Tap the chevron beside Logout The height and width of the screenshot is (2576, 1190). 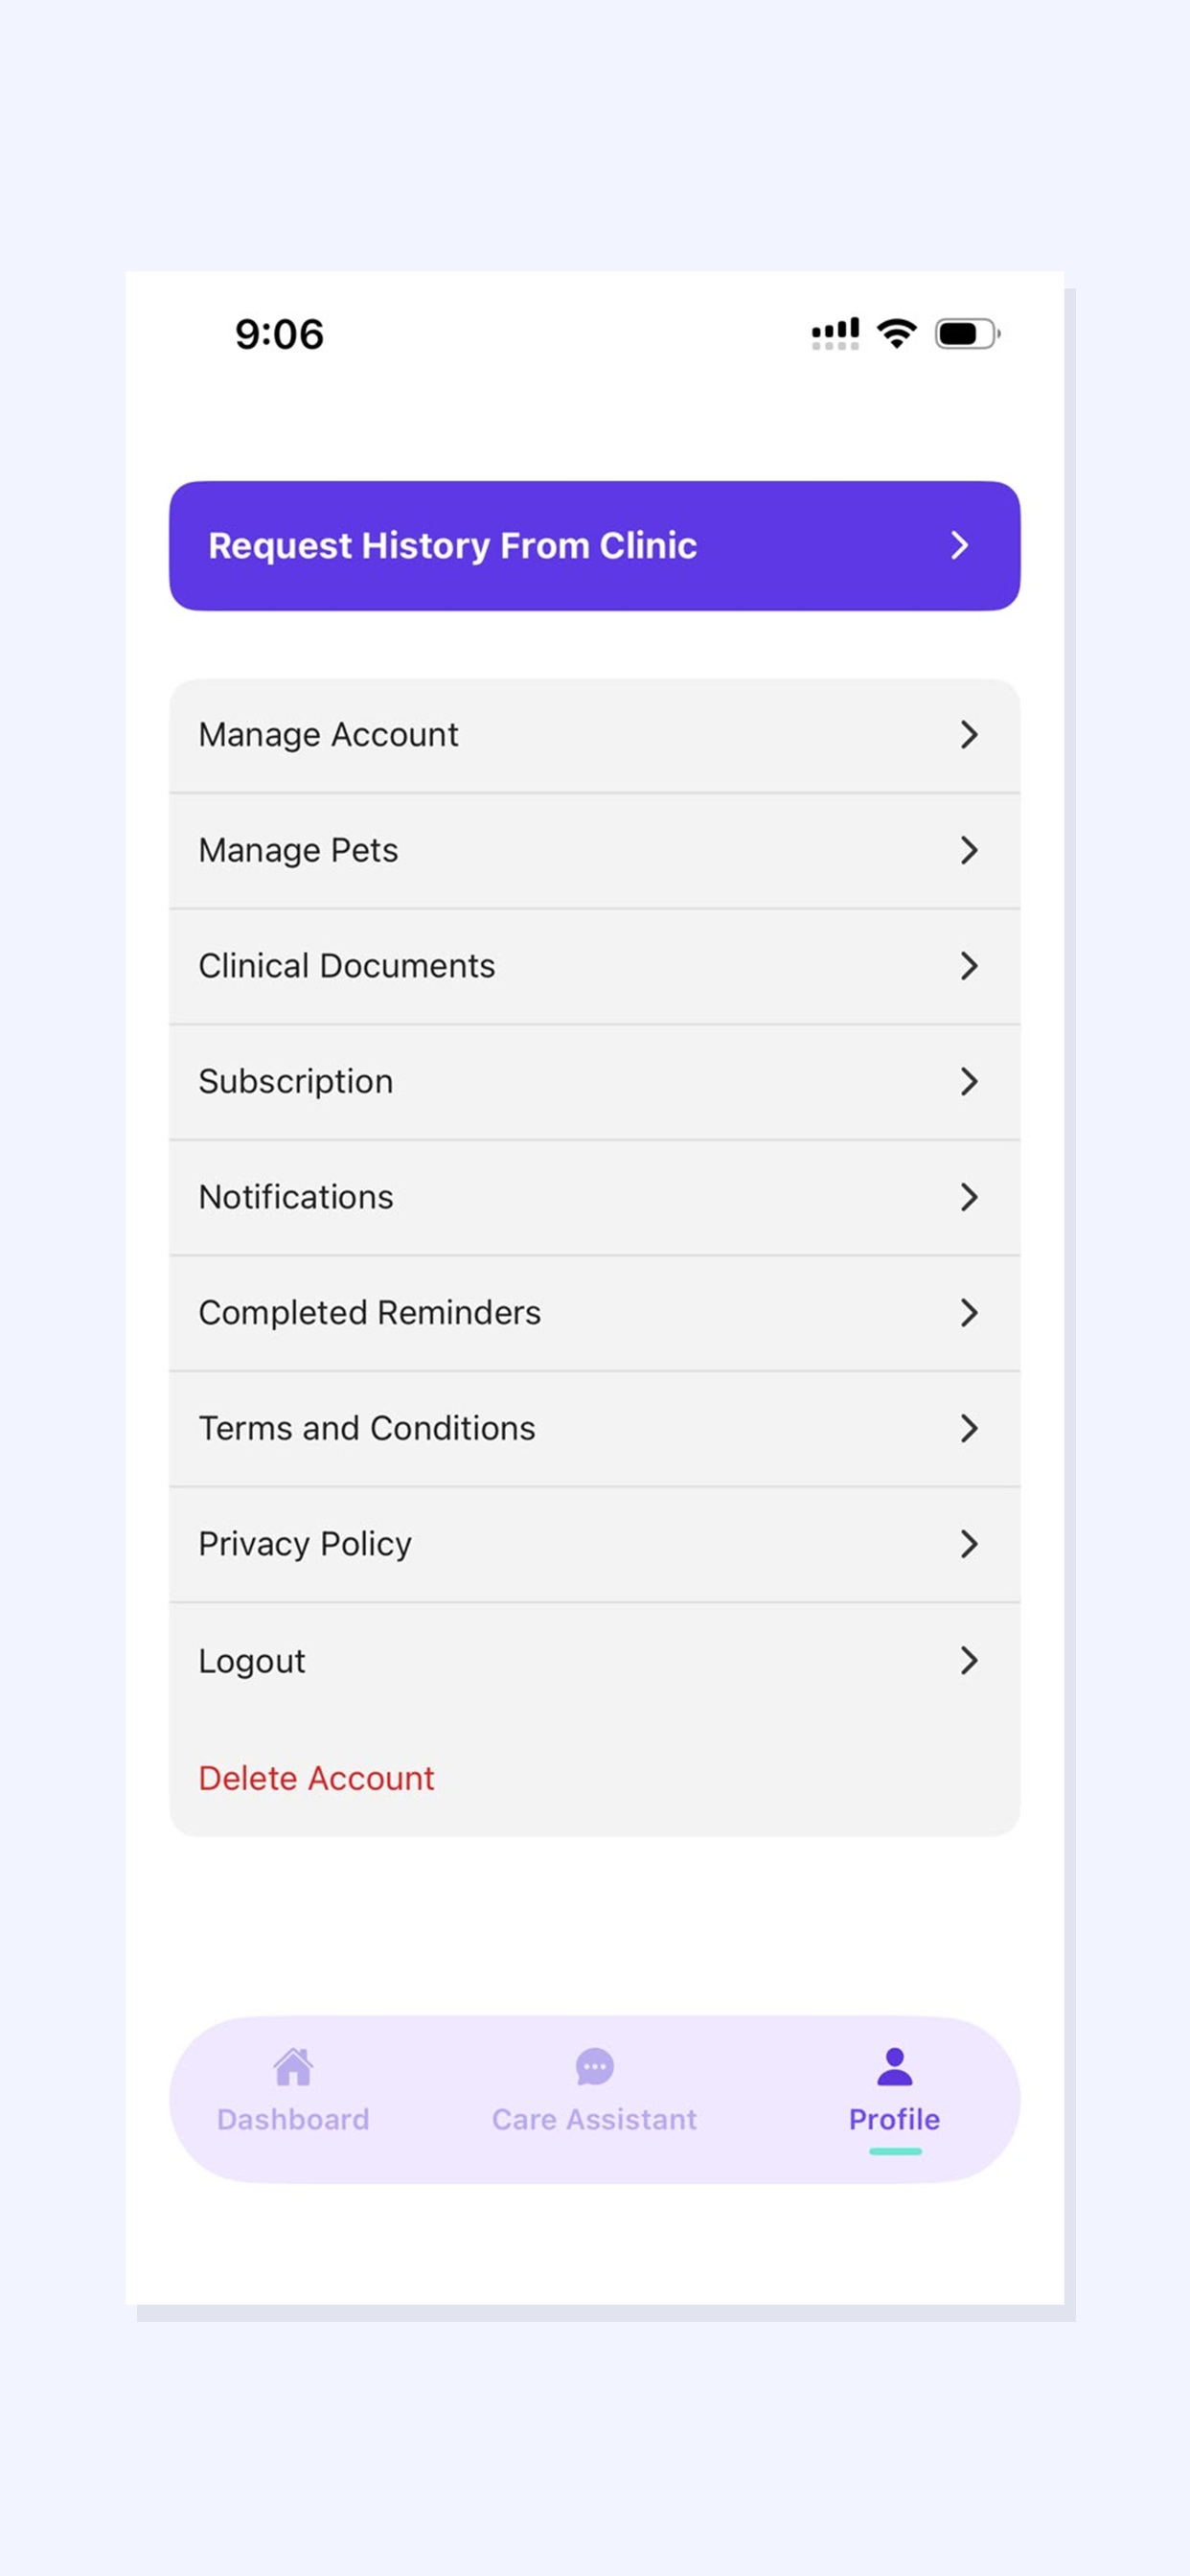click(968, 1661)
